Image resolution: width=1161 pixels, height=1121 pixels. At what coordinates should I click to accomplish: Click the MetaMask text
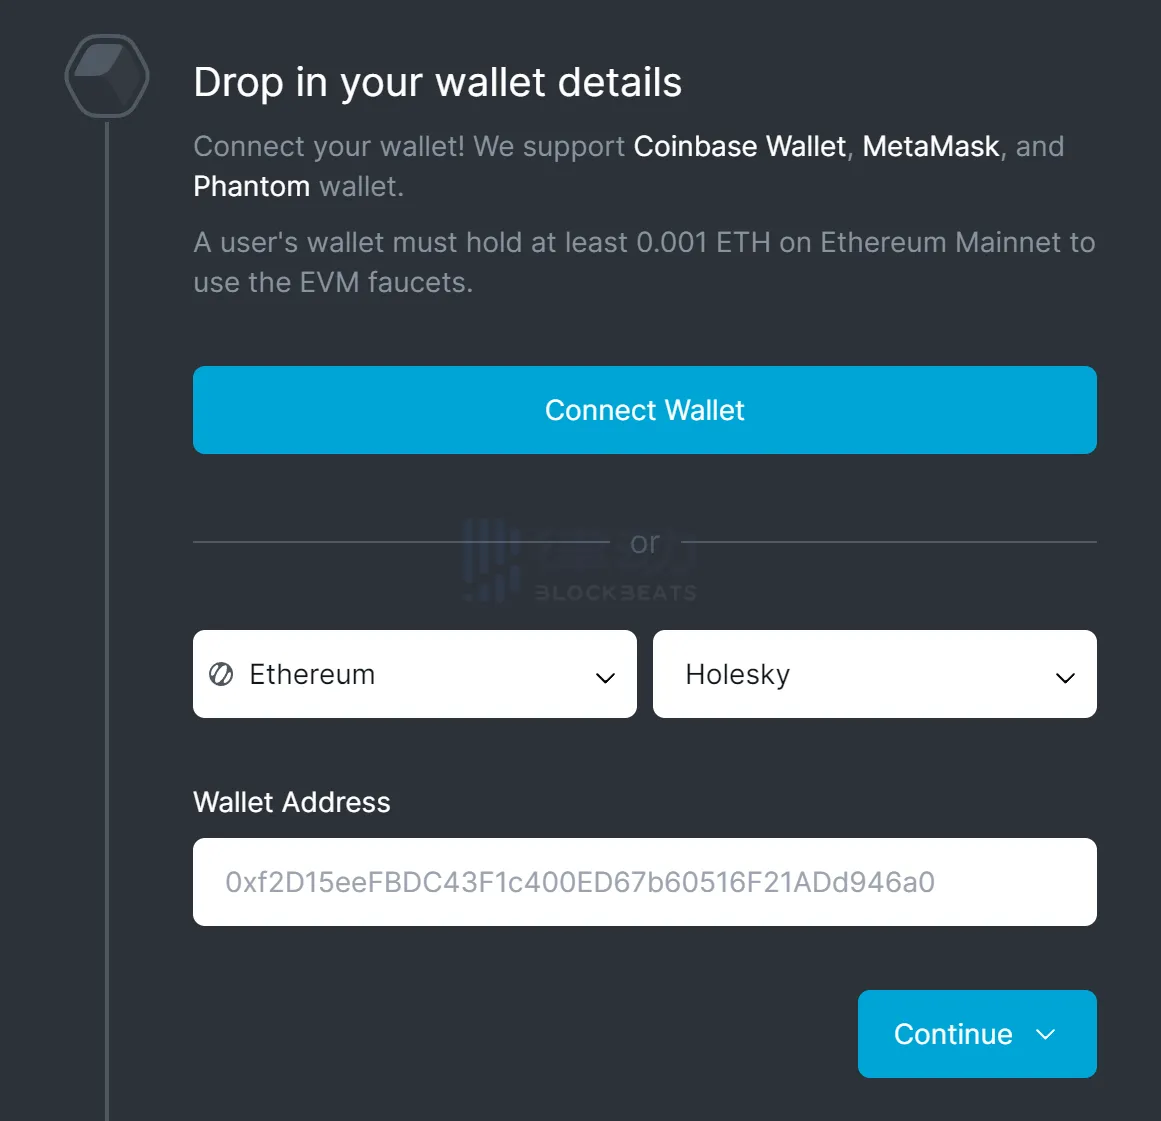coord(930,146)
